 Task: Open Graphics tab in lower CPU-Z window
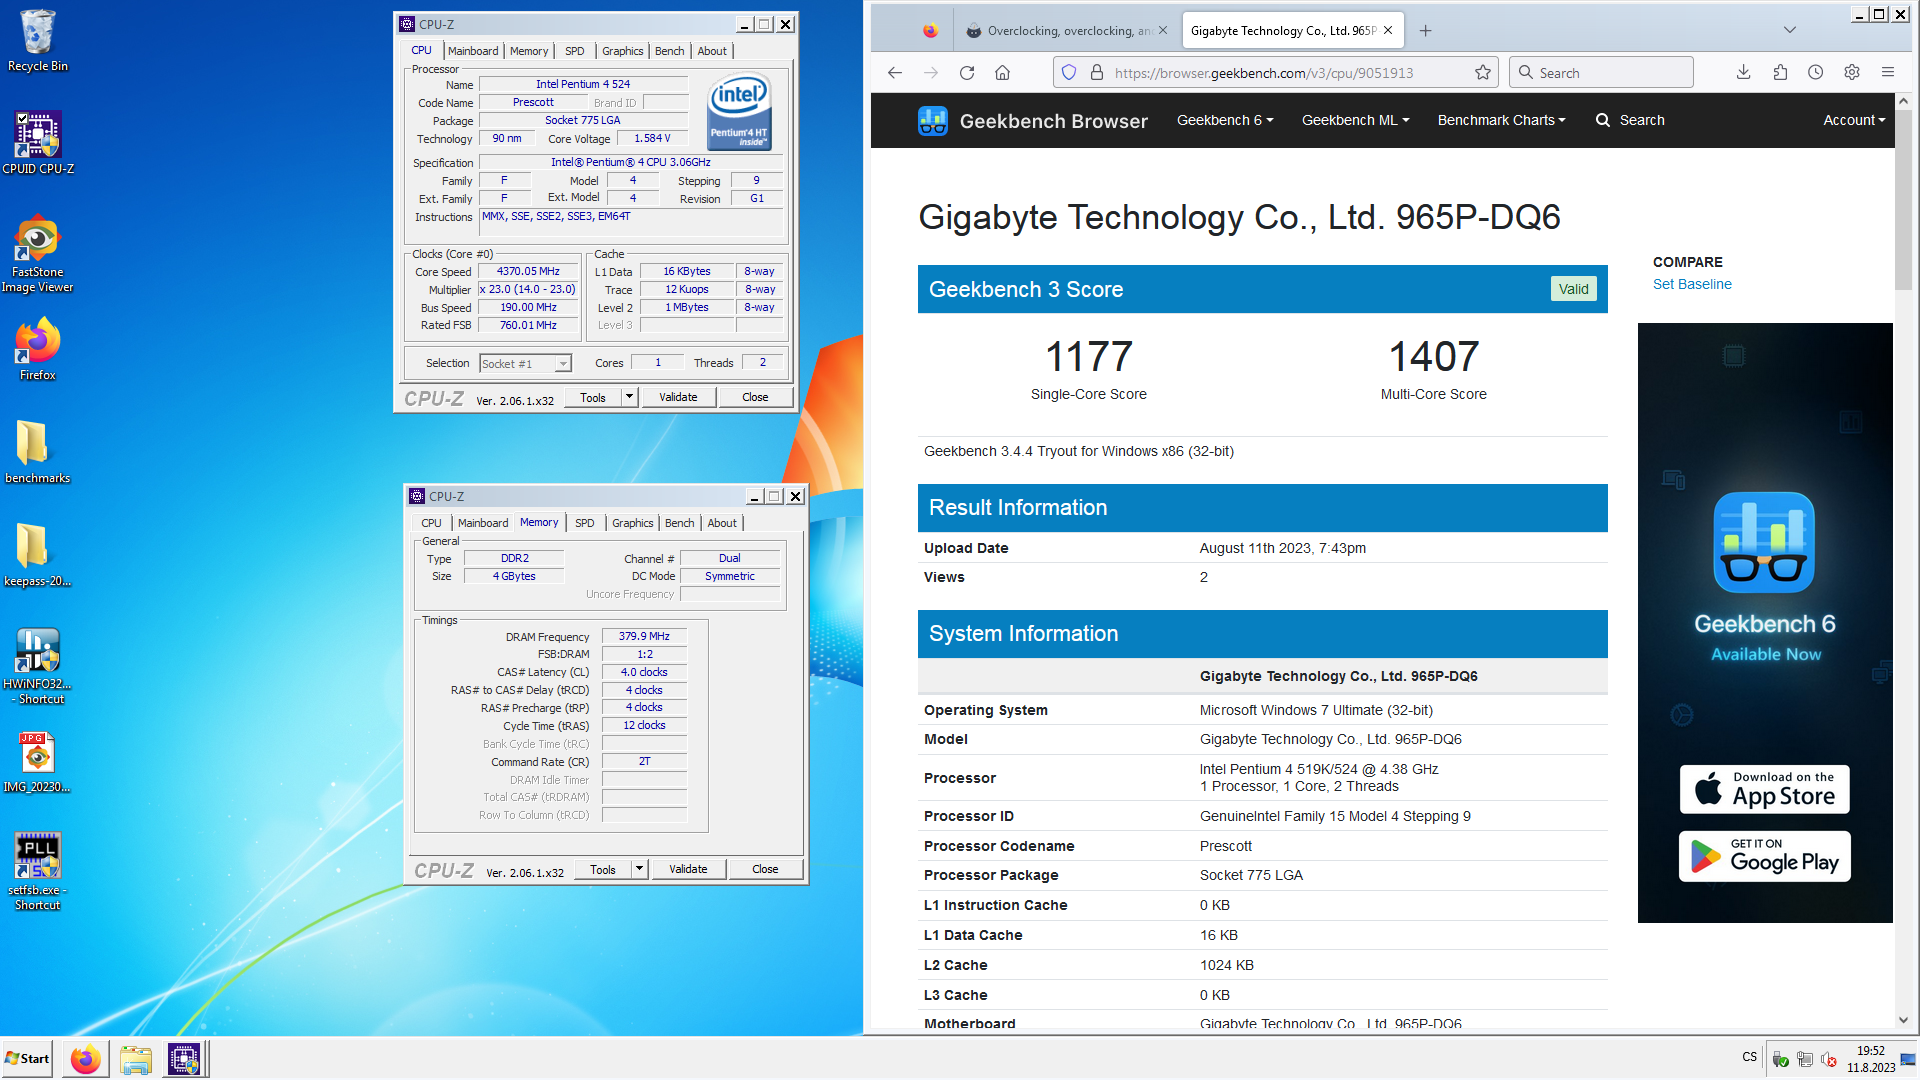point(633,523)
